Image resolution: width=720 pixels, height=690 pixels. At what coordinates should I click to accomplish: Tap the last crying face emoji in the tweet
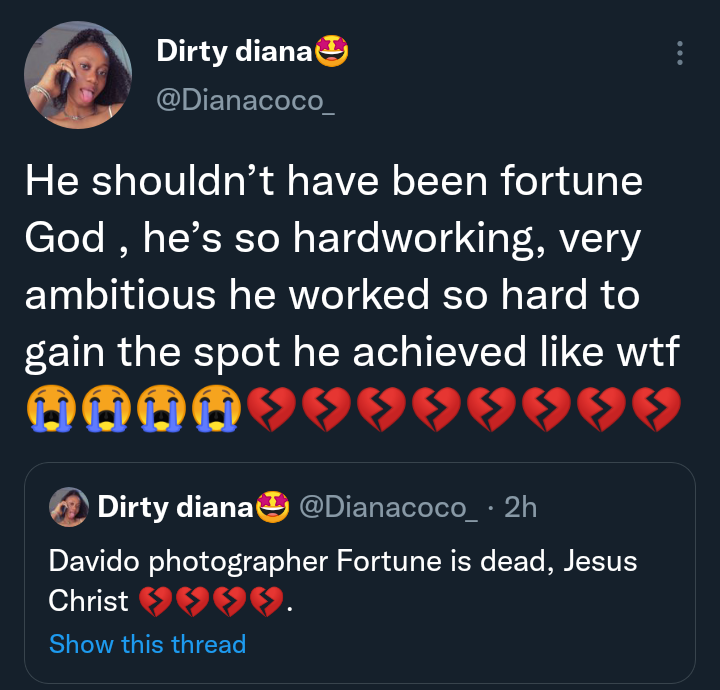[x=216, y=411]
